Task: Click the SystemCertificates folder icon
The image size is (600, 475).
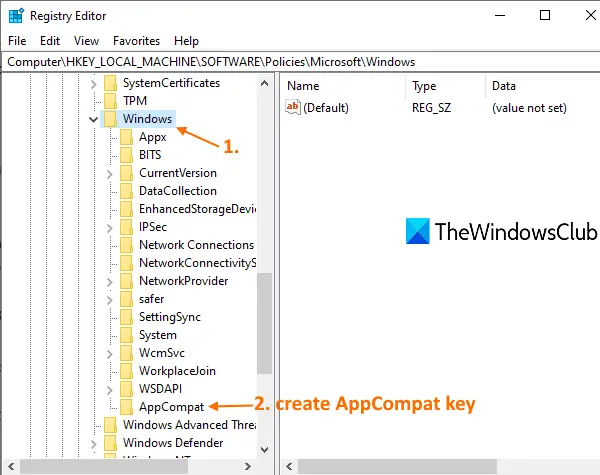Action: point(111,83)
